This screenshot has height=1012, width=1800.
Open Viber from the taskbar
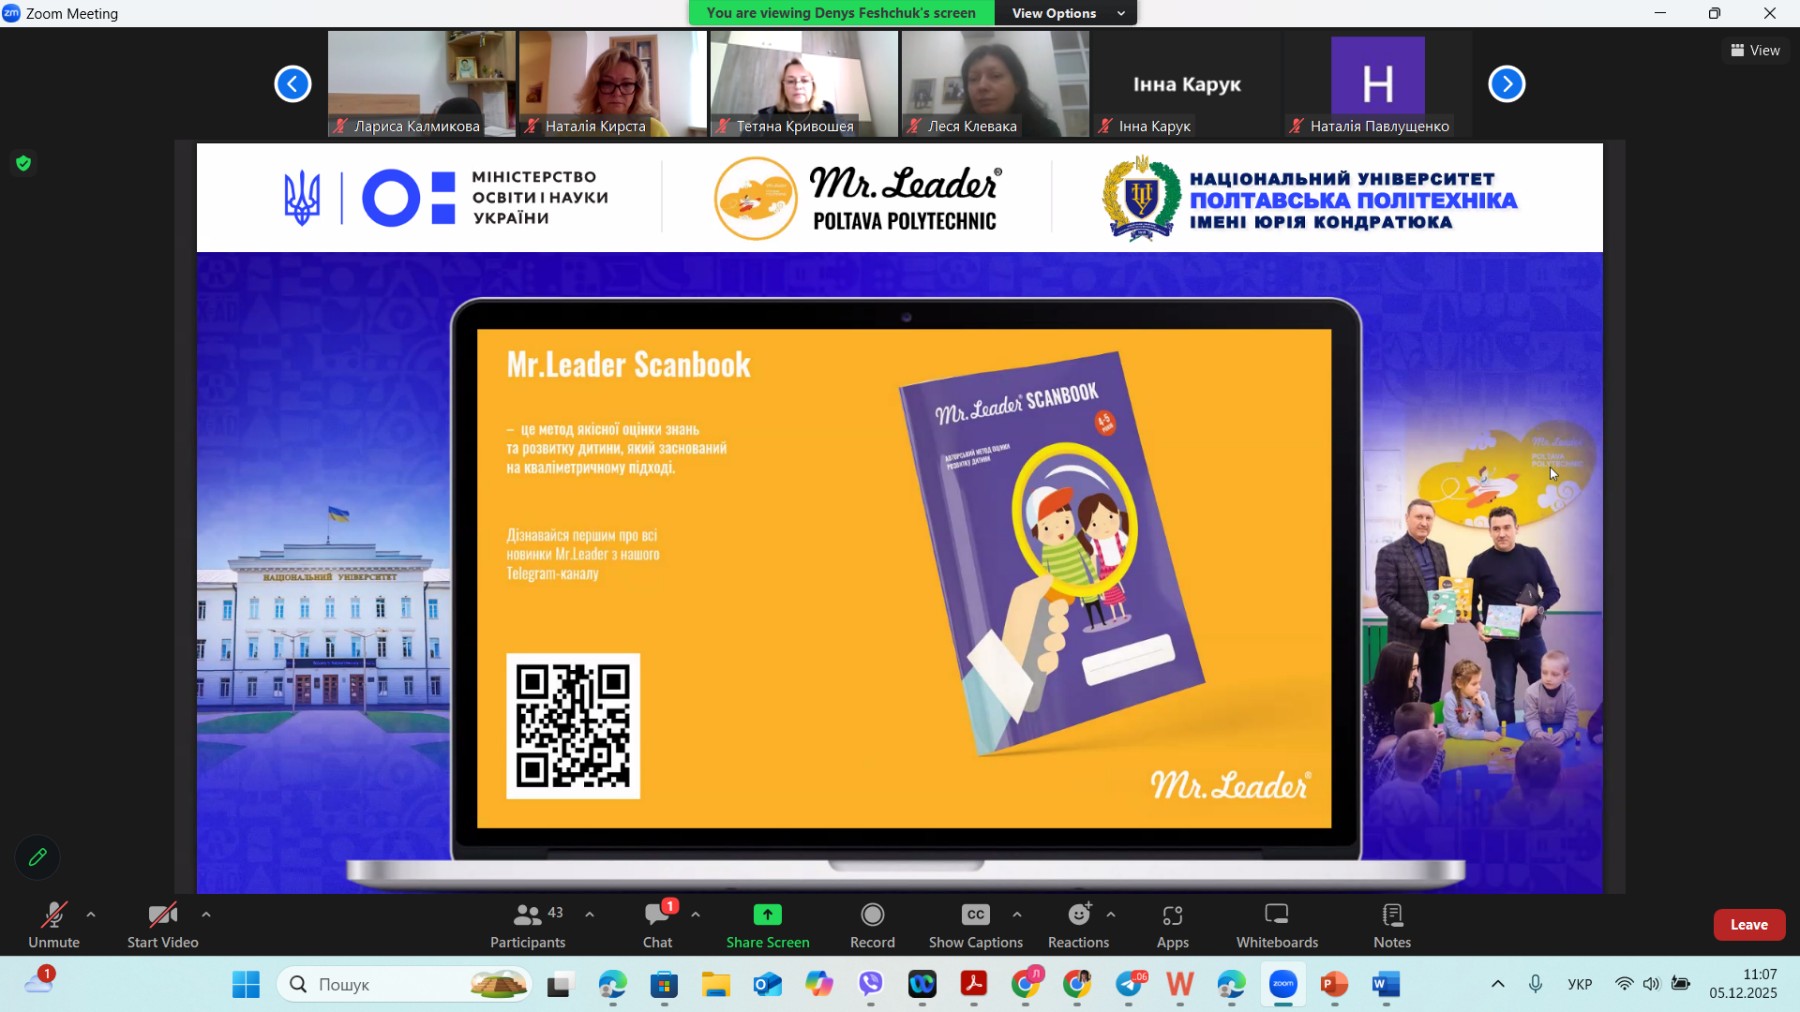click(x=870, y=985)
